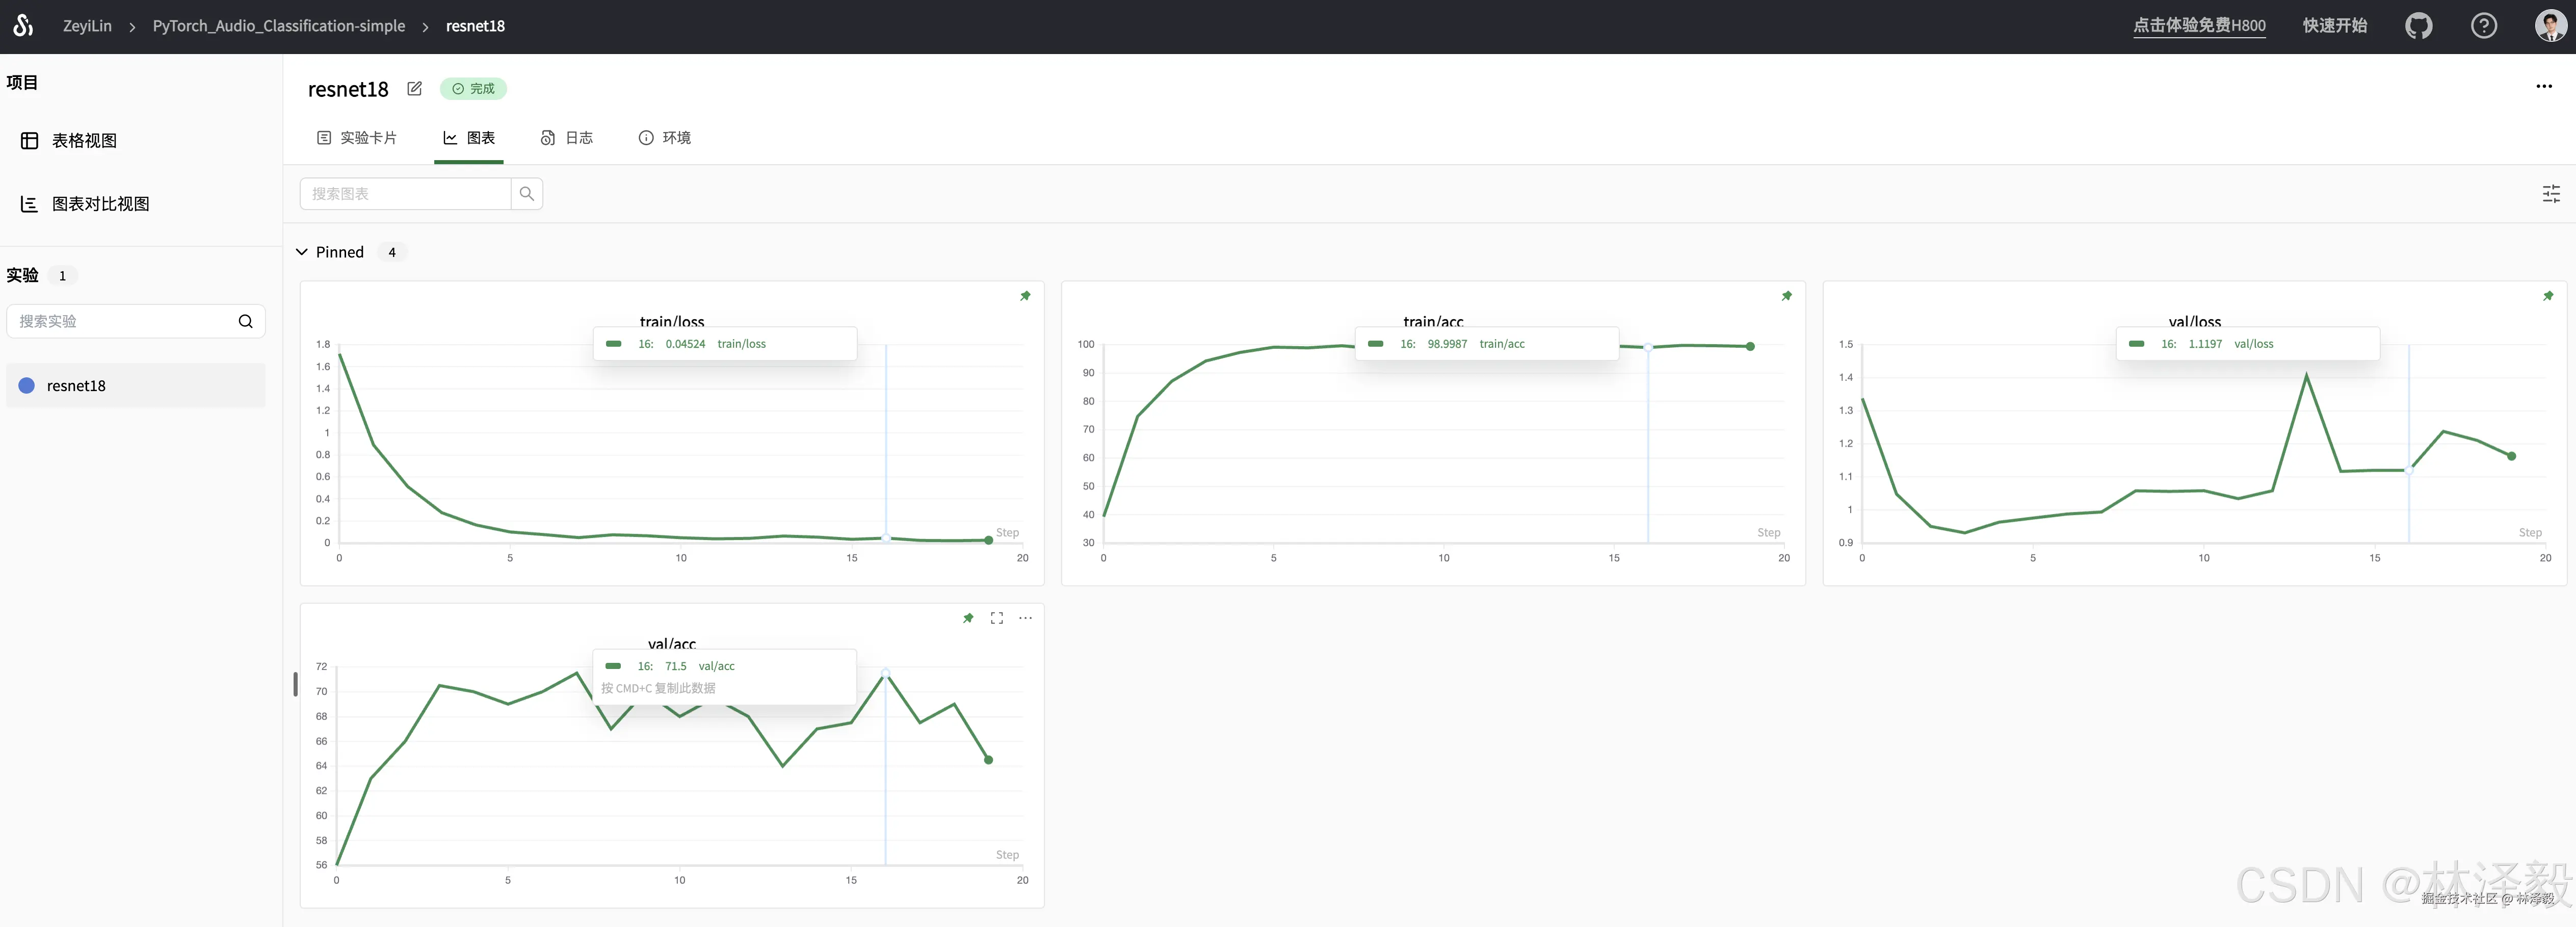Unpin the train/loss chart
This screenshot has width=2576, height=927.
point(1025,296)
